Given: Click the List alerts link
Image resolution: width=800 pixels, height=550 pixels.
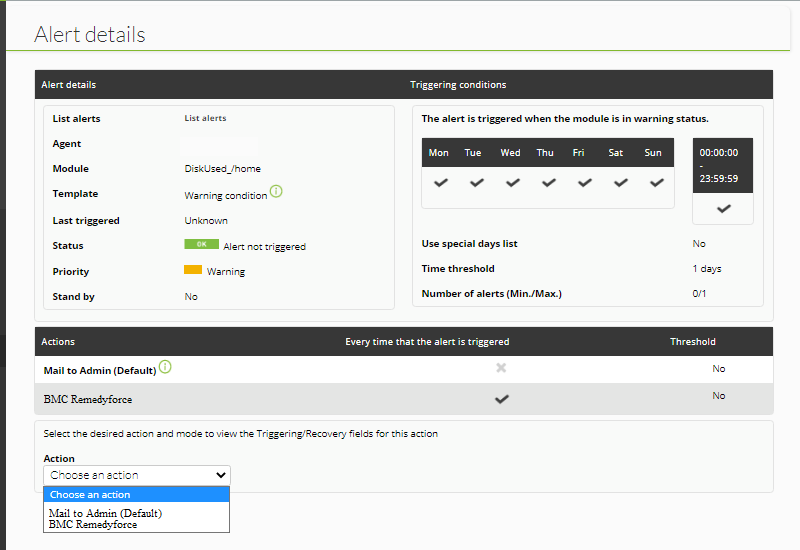Looking at the screenshot, I should pos(205,118).
